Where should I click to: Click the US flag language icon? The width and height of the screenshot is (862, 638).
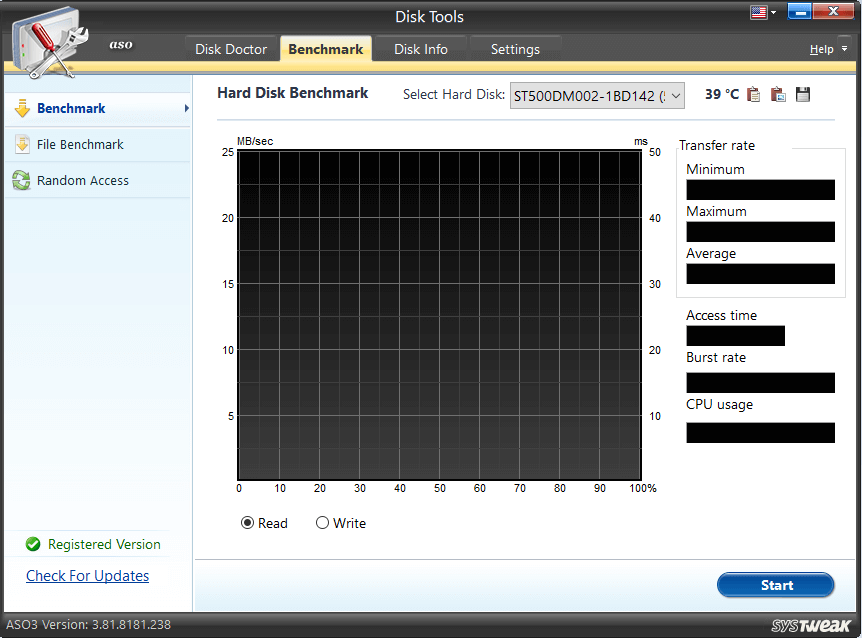[x=758, y=13]
